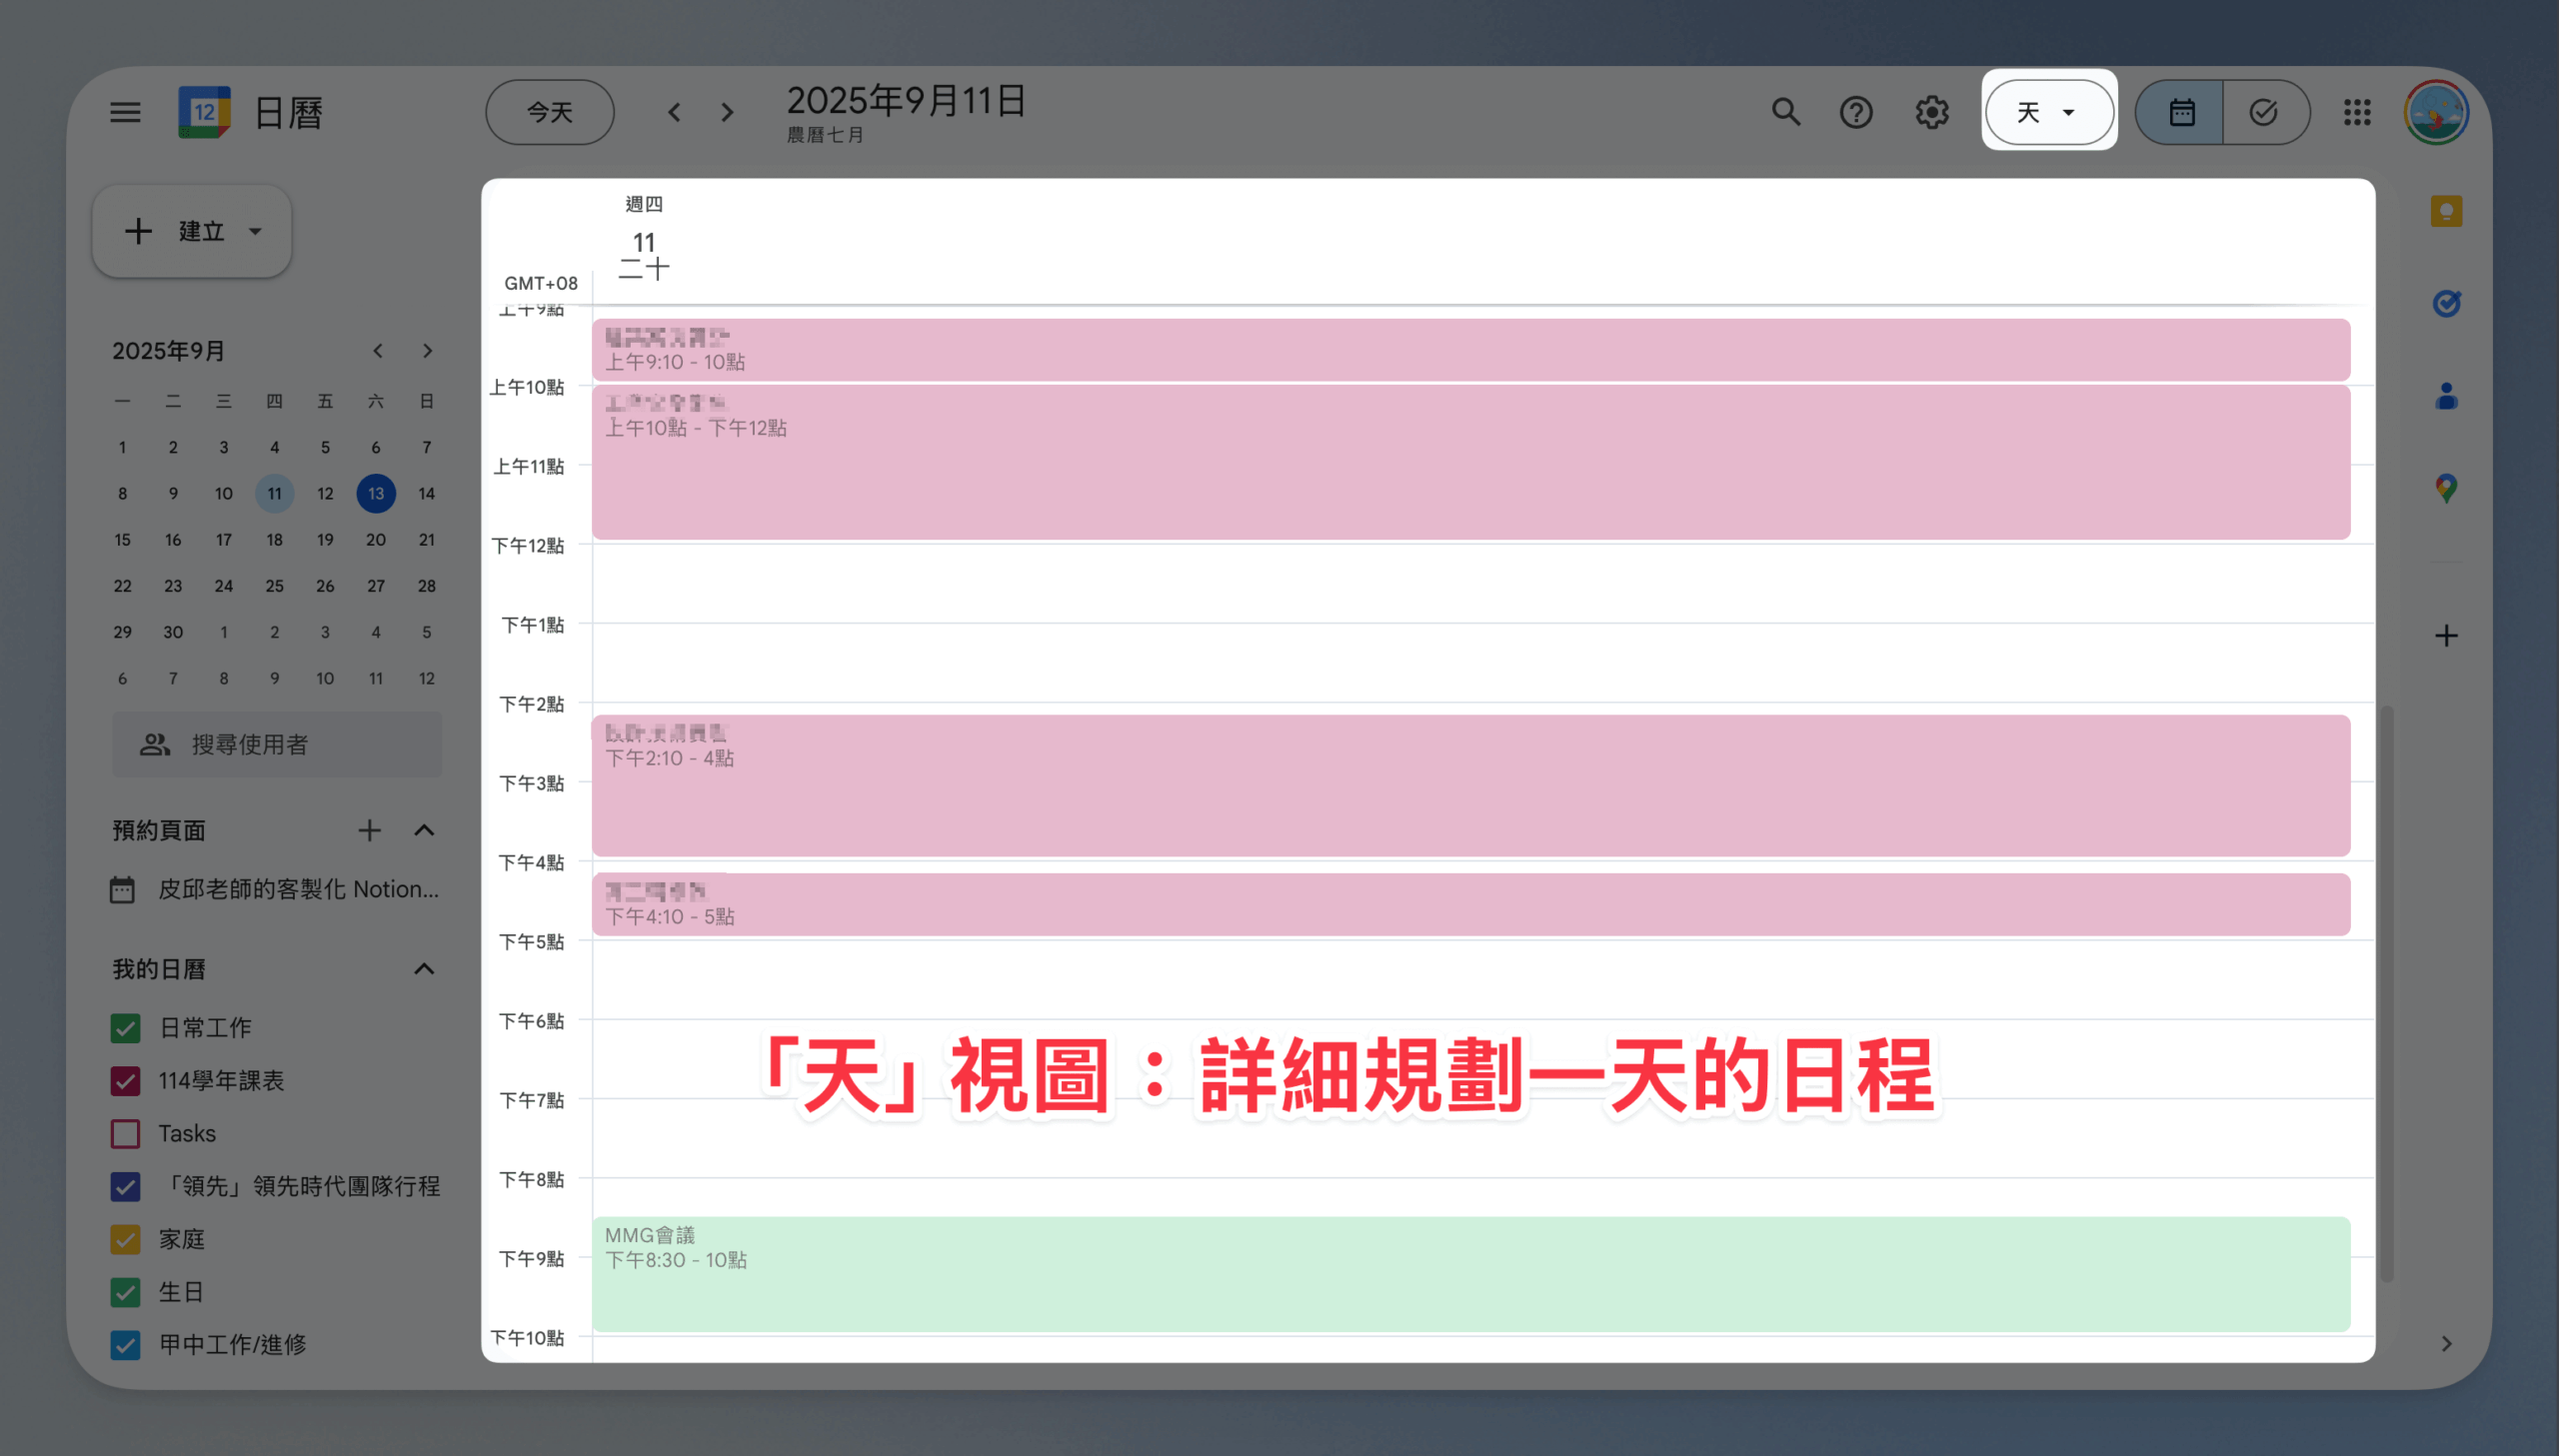Collapse the 我的日曆 section
The height and width of the screenshot is (1456, 2559).
point(424,969)
